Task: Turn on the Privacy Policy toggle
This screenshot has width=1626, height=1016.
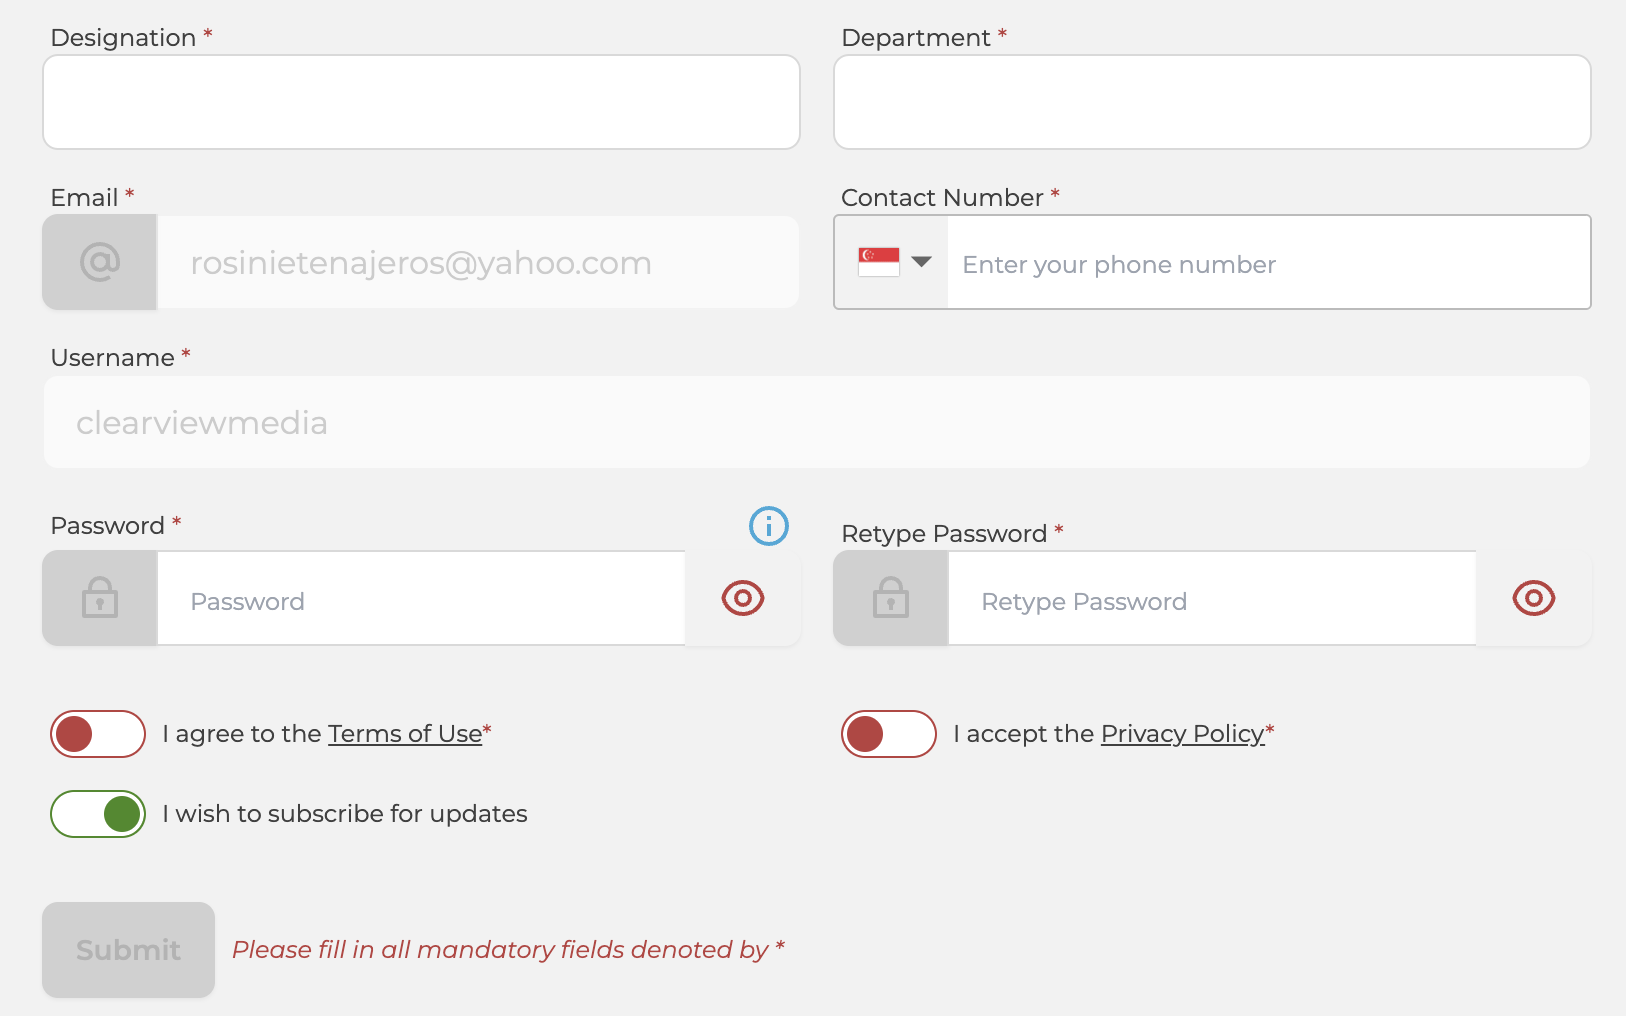Action: click(x=889, y=734)
